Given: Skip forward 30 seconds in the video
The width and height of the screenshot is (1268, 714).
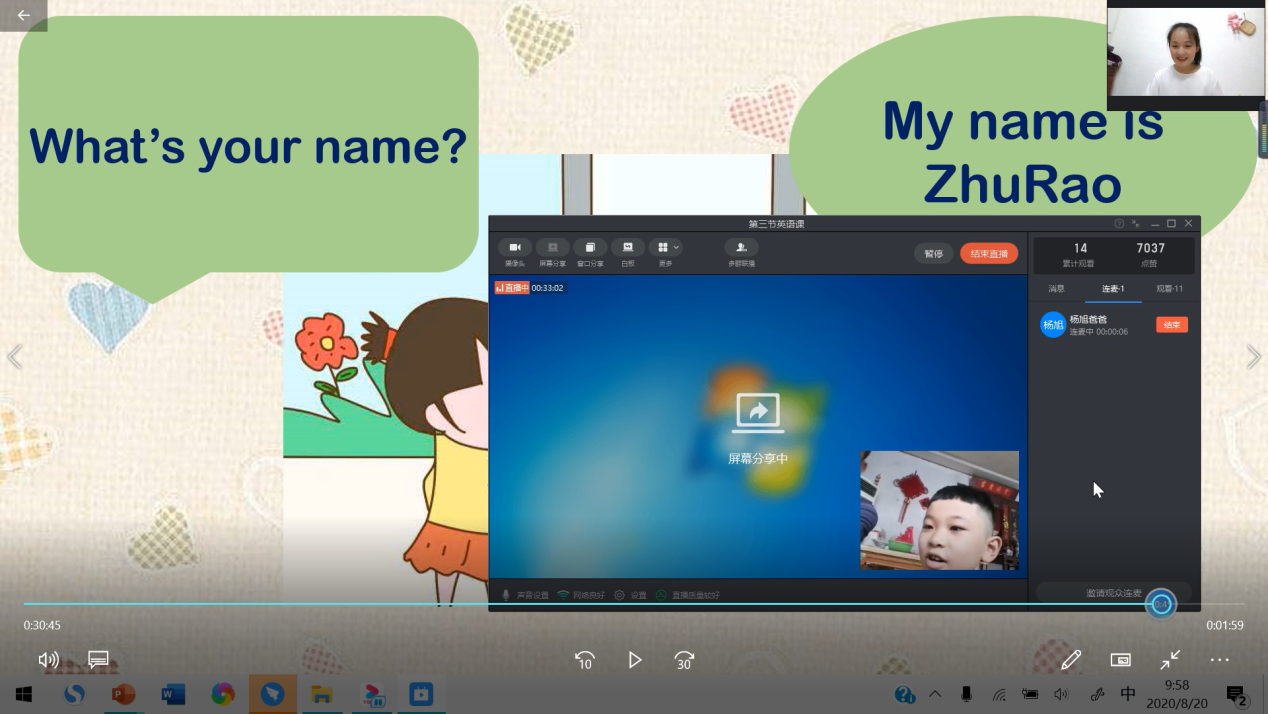Looking at the screenshot, I should click(684, 660).
